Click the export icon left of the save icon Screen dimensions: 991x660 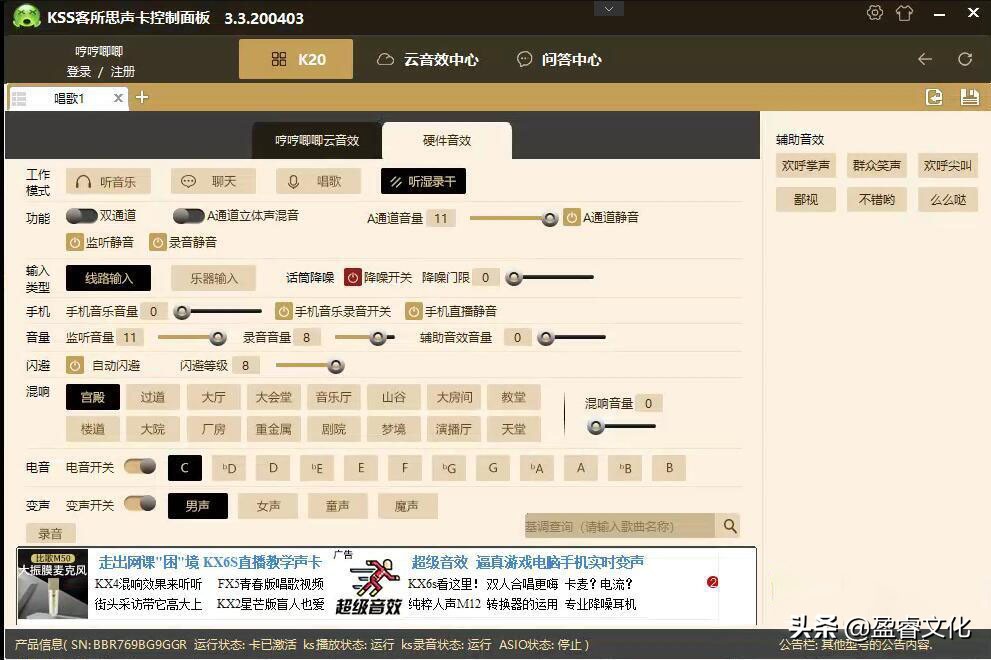[x=933, y=97]
